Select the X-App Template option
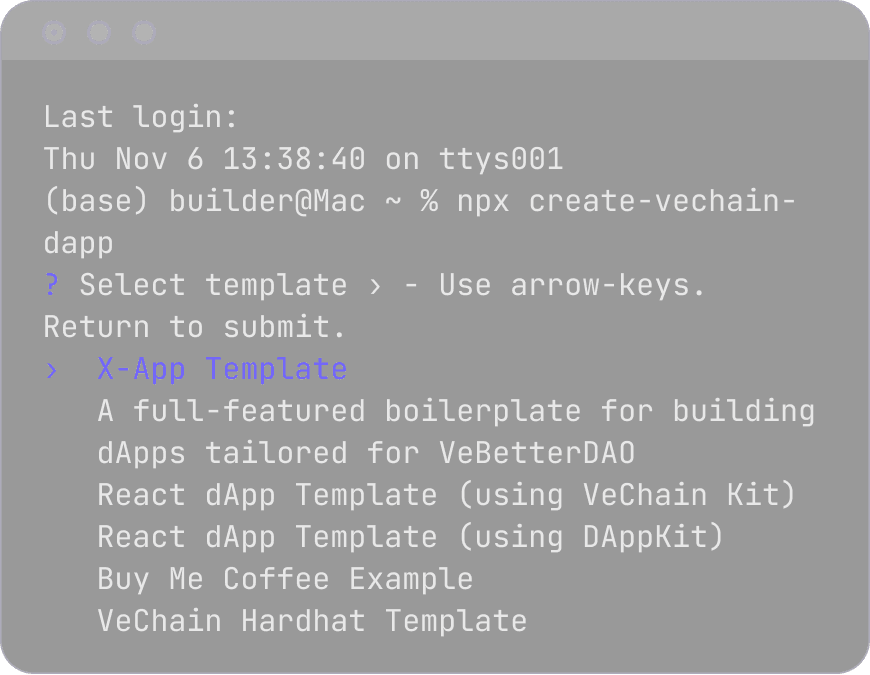Viewport: 870px width, 675px height. coord(221,369)
